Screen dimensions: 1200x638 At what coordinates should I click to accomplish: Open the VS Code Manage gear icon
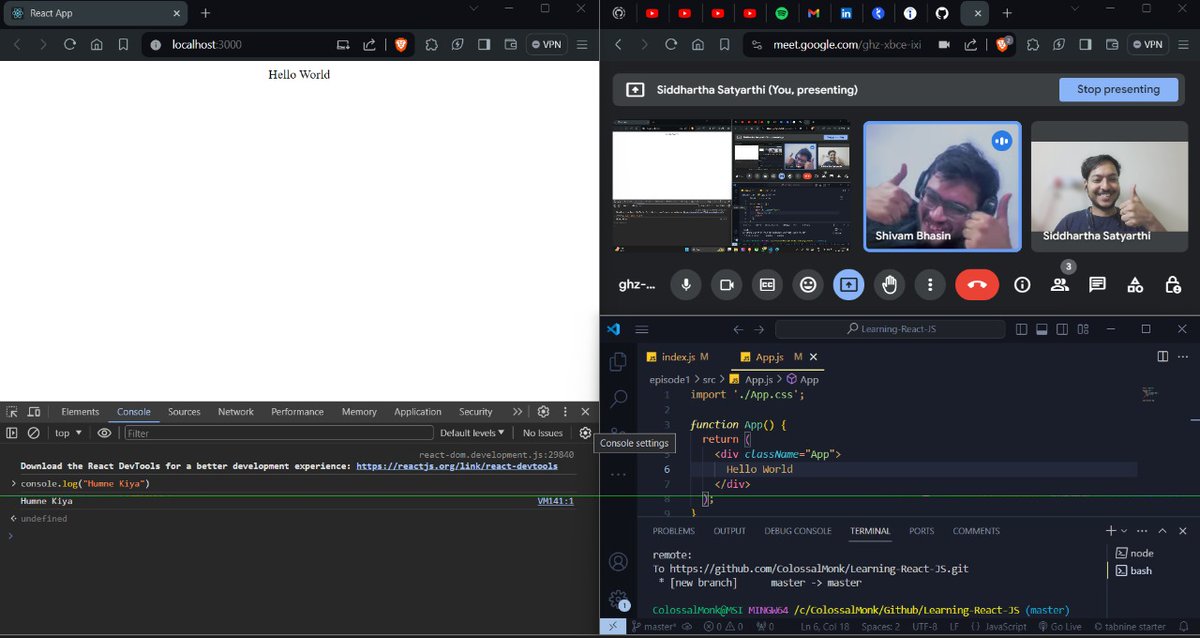pos(618,599)
